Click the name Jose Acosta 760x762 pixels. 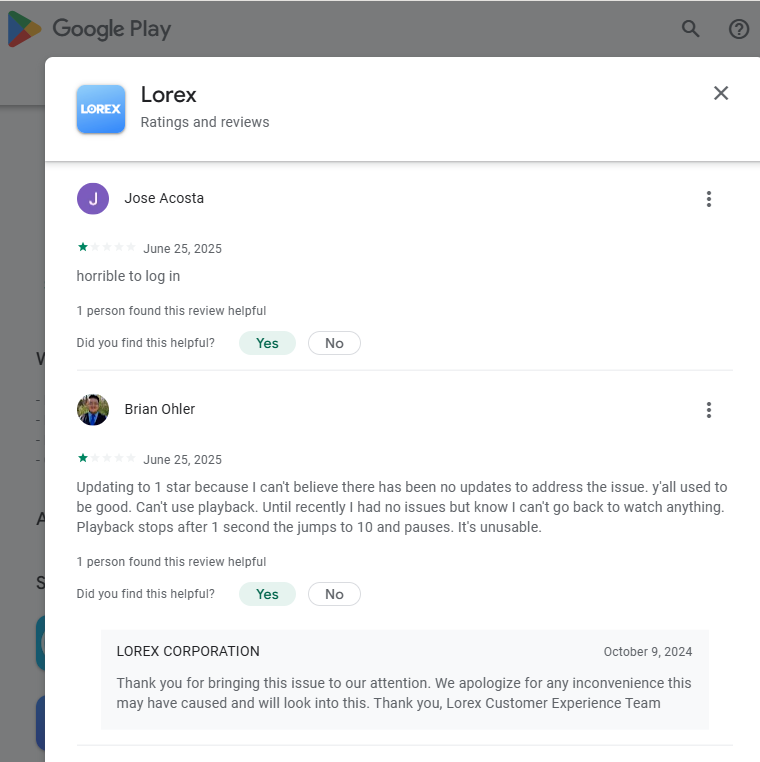[x=164, y=198]
